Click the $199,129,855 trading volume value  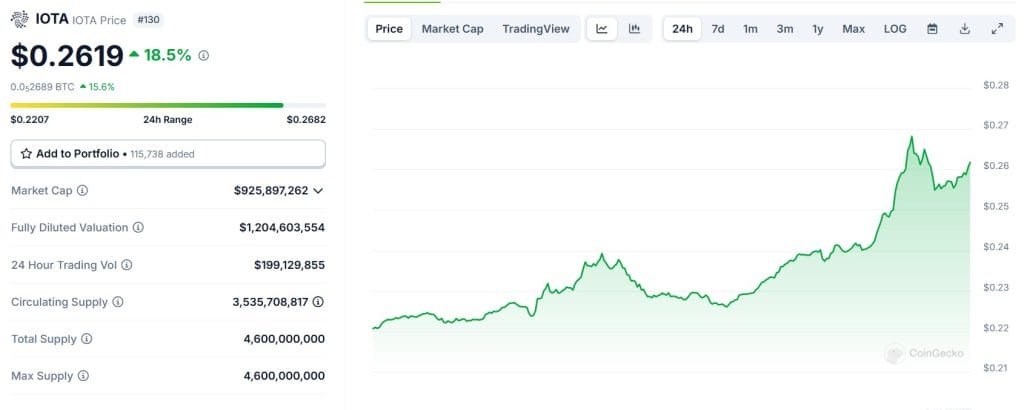click(289, 265)
